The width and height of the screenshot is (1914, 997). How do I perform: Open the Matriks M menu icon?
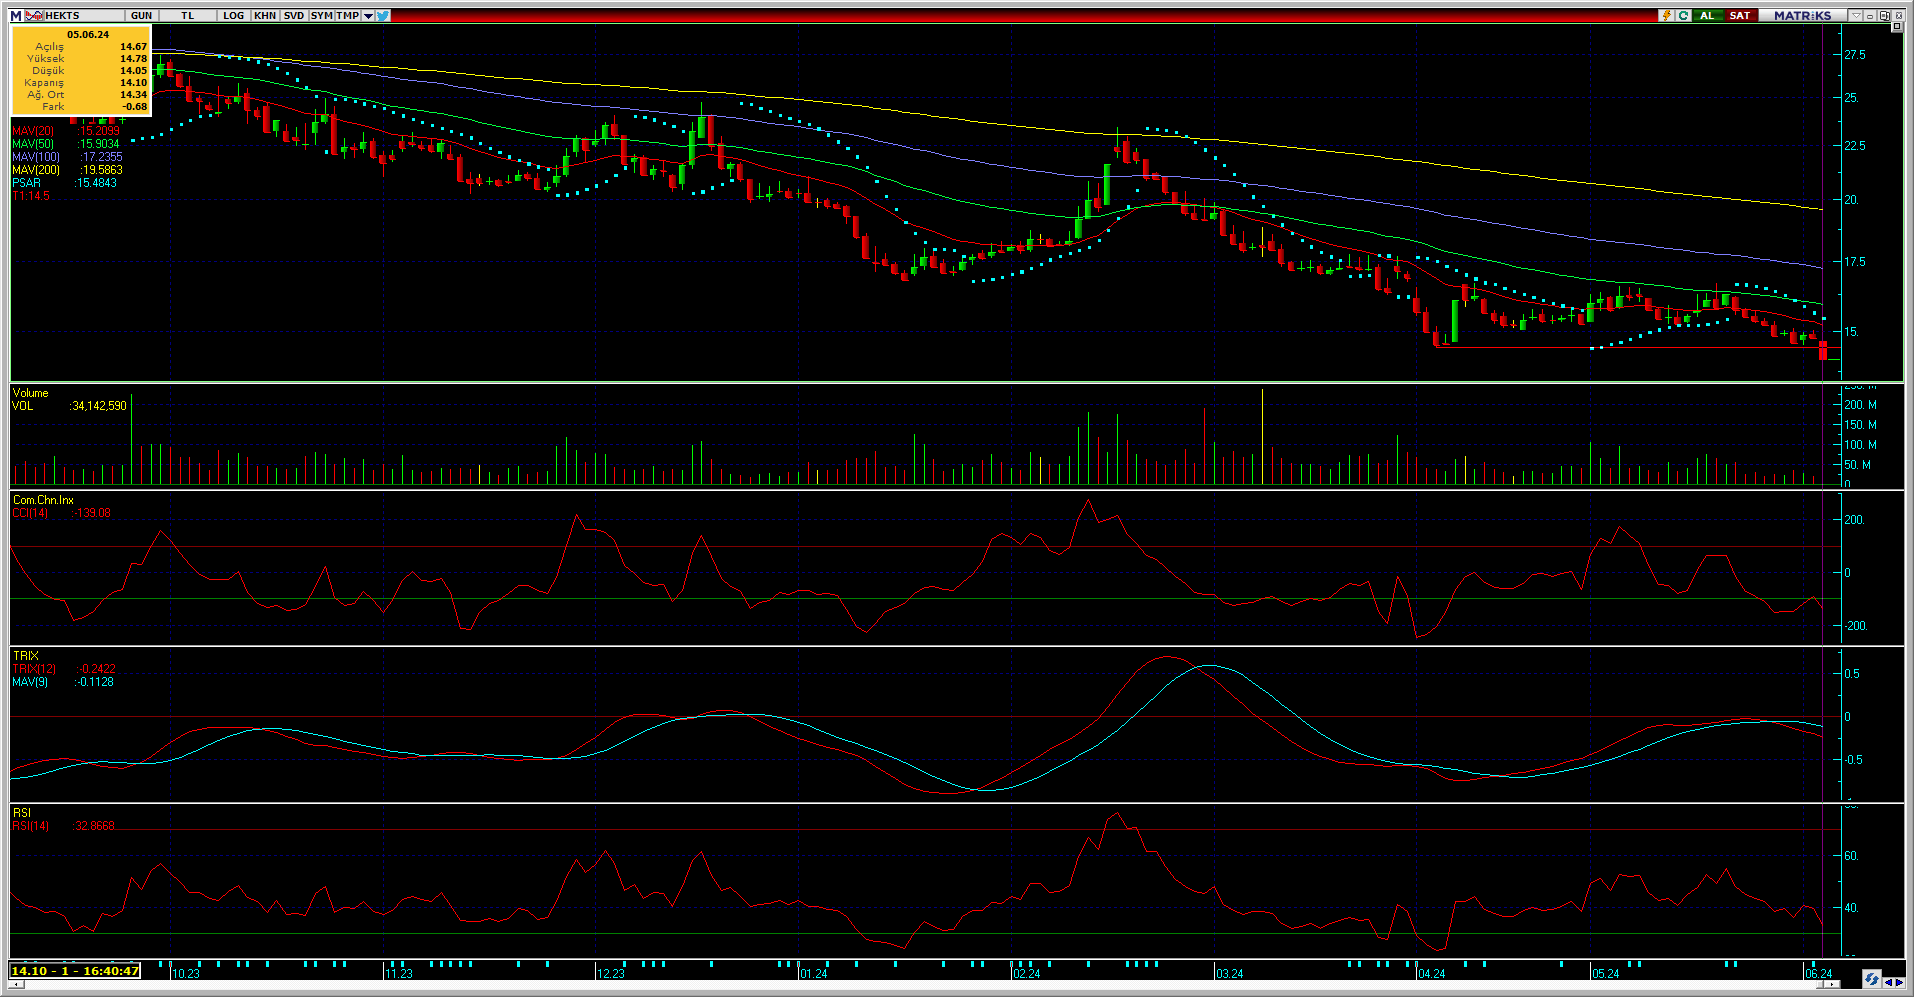16,16
